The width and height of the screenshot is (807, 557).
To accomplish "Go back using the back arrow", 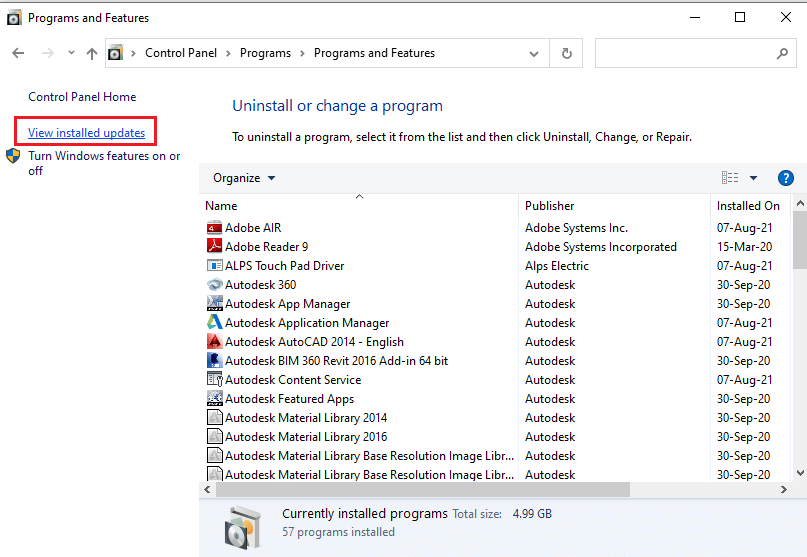I will [x=18, y=53].
